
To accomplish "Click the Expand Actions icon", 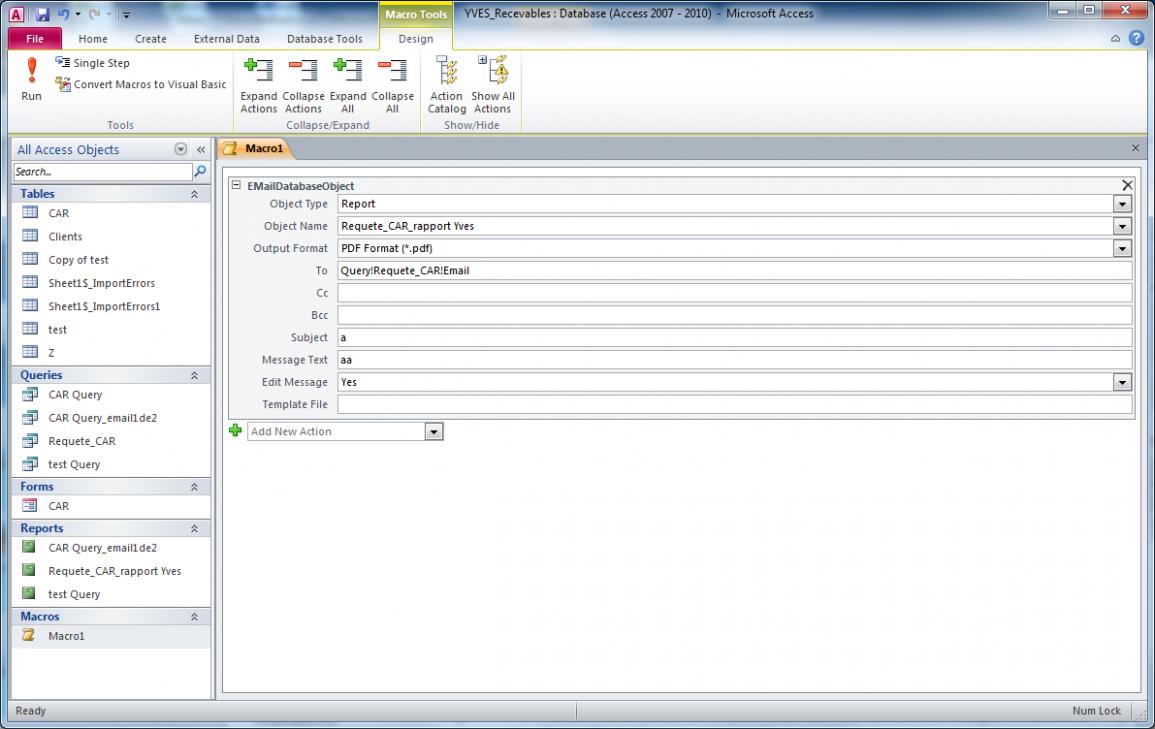I will (x=259, y=86).
